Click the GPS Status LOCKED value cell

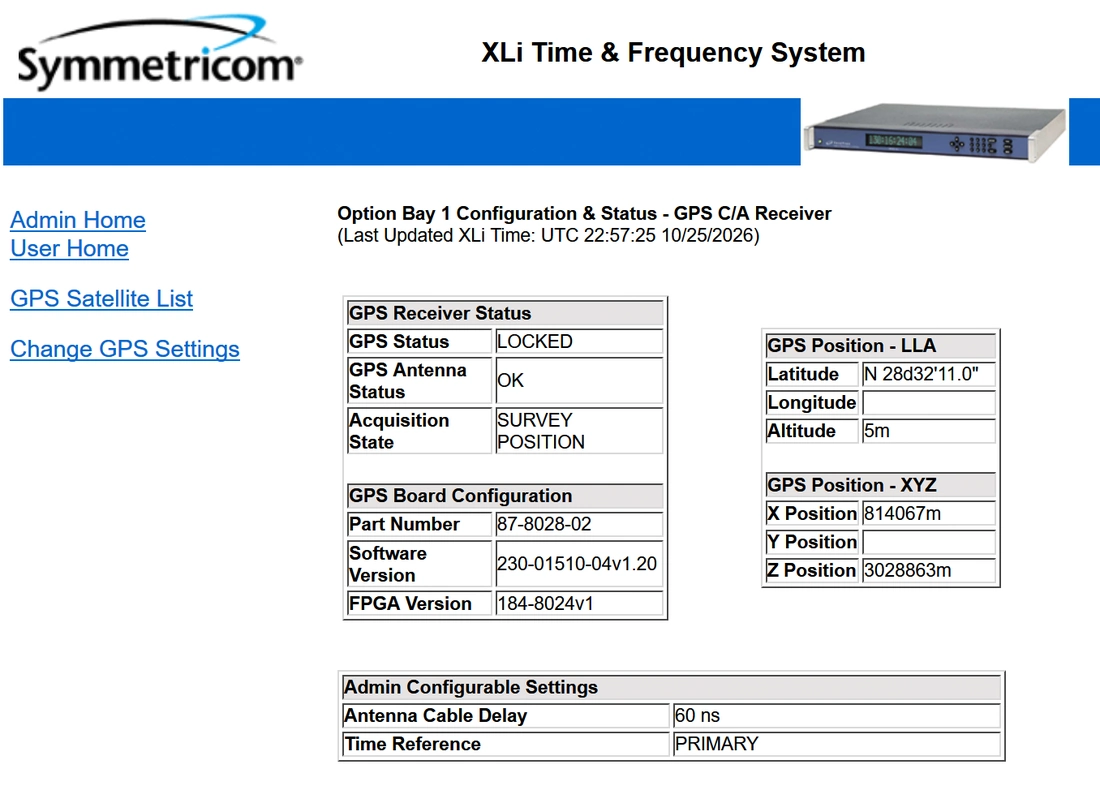pos(579,341)
